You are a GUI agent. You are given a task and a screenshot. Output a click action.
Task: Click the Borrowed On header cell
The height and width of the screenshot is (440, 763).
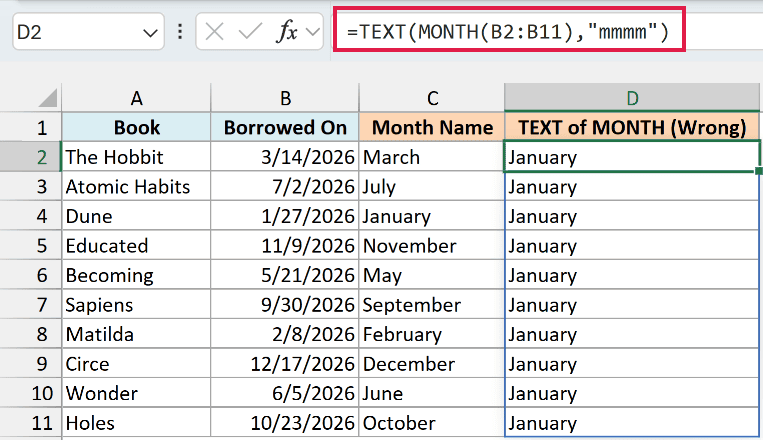point(285,128)
